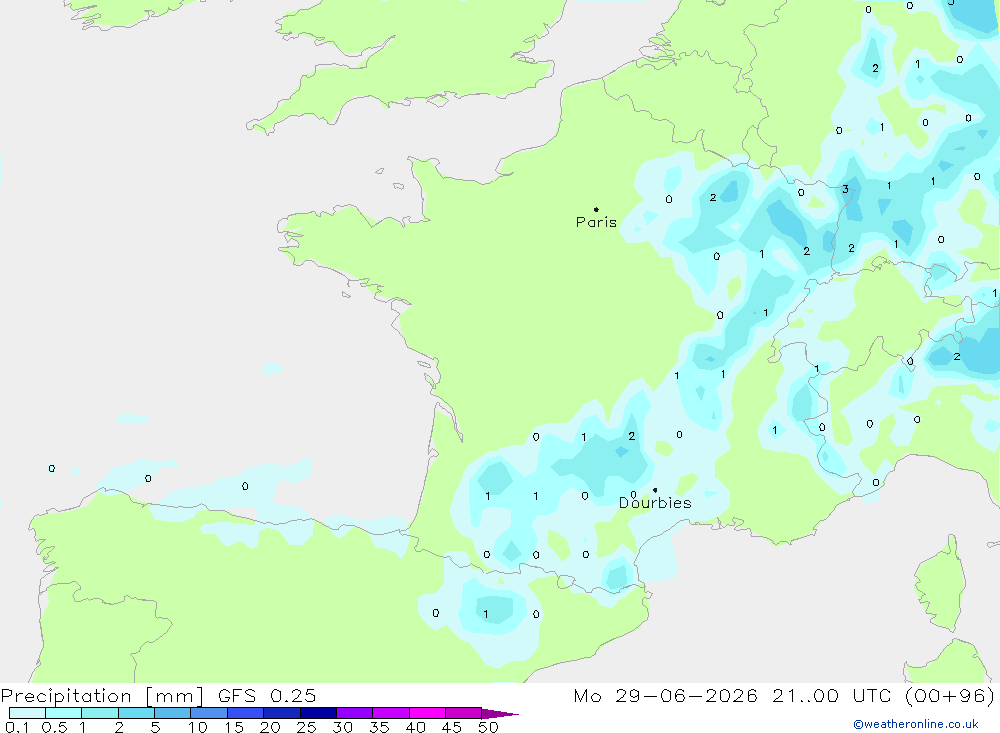This screenshot has width=1000, height=733.
Task: Click the map value "3" near Germany border
Action: tap(846, 189)
